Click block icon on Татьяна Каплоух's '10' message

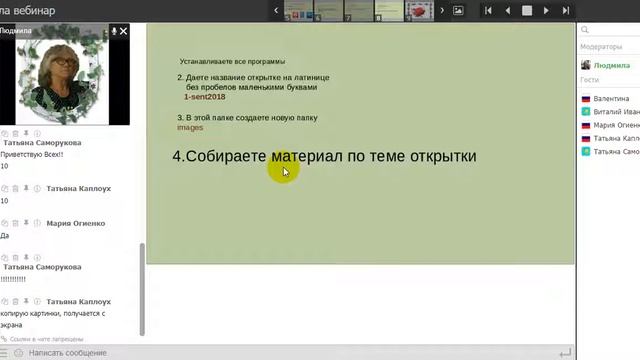[x=5, y=189]
